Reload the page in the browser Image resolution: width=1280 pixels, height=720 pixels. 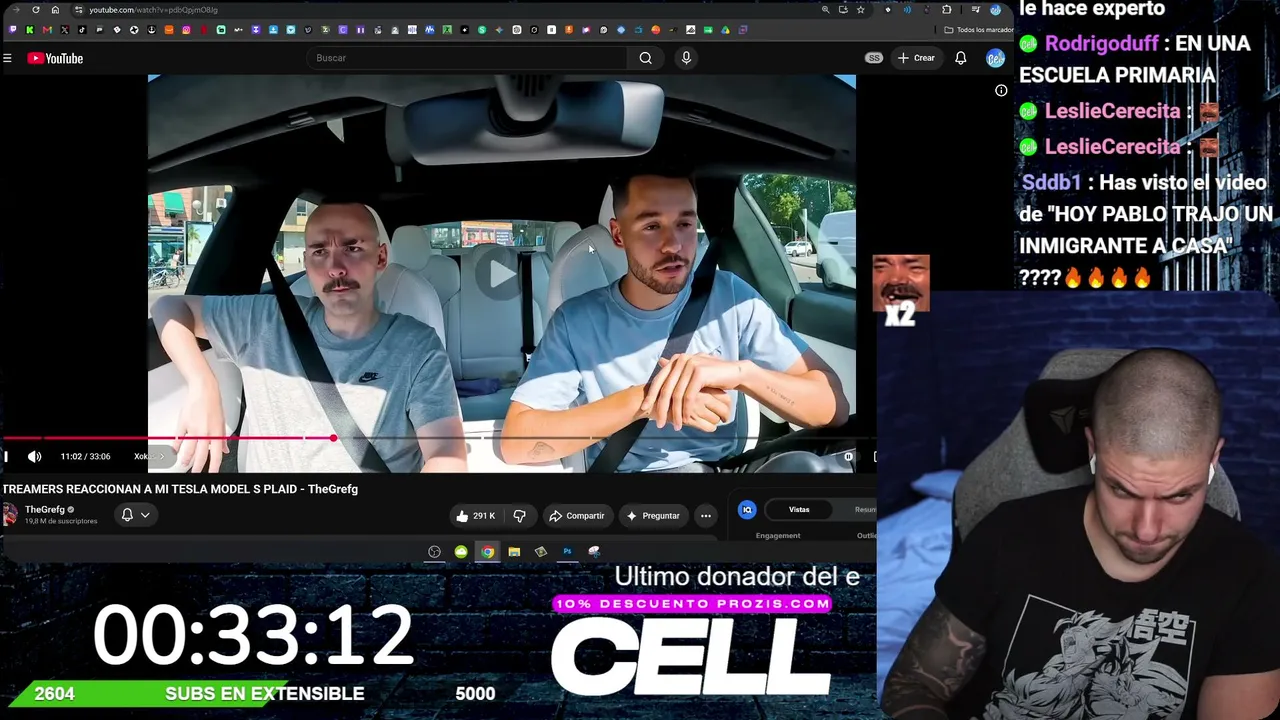[36, 10]
